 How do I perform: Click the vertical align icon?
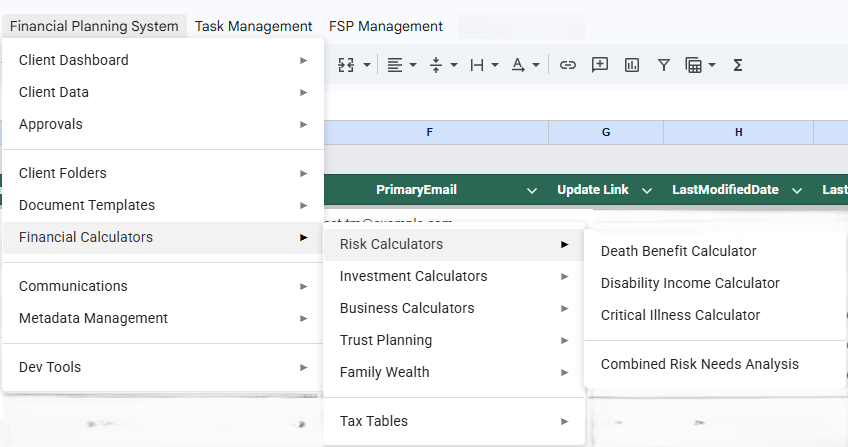[436, 65]
